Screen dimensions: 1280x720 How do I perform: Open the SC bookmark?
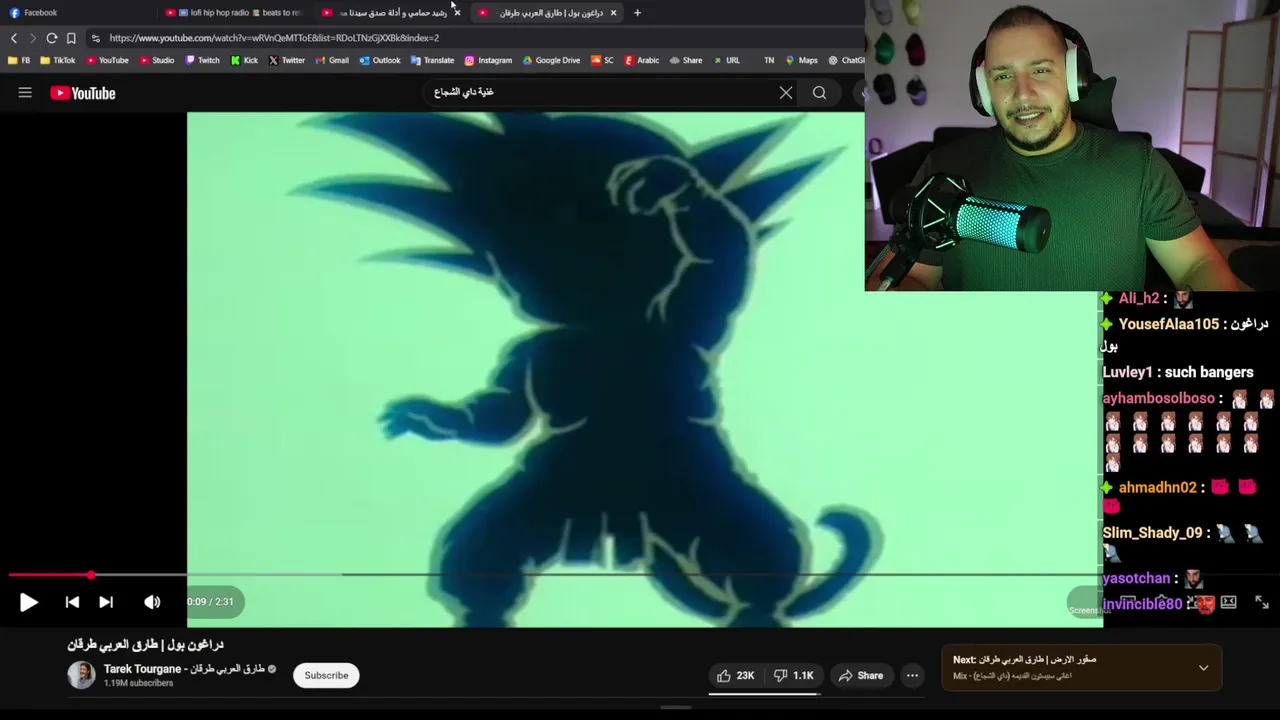602,60
